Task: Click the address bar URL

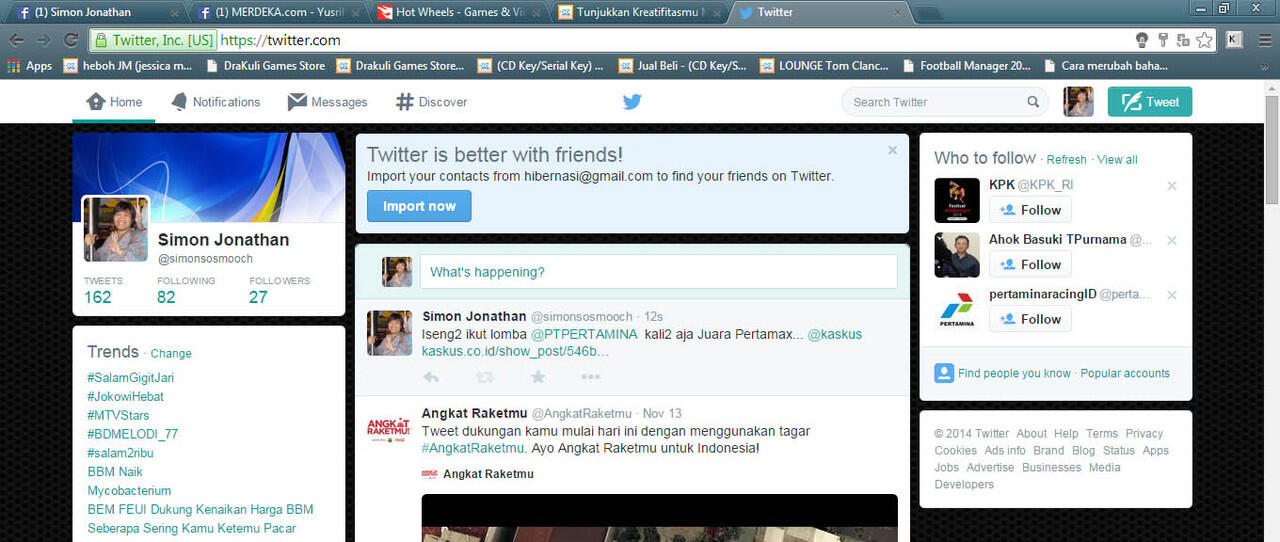Action: [280, 40]
